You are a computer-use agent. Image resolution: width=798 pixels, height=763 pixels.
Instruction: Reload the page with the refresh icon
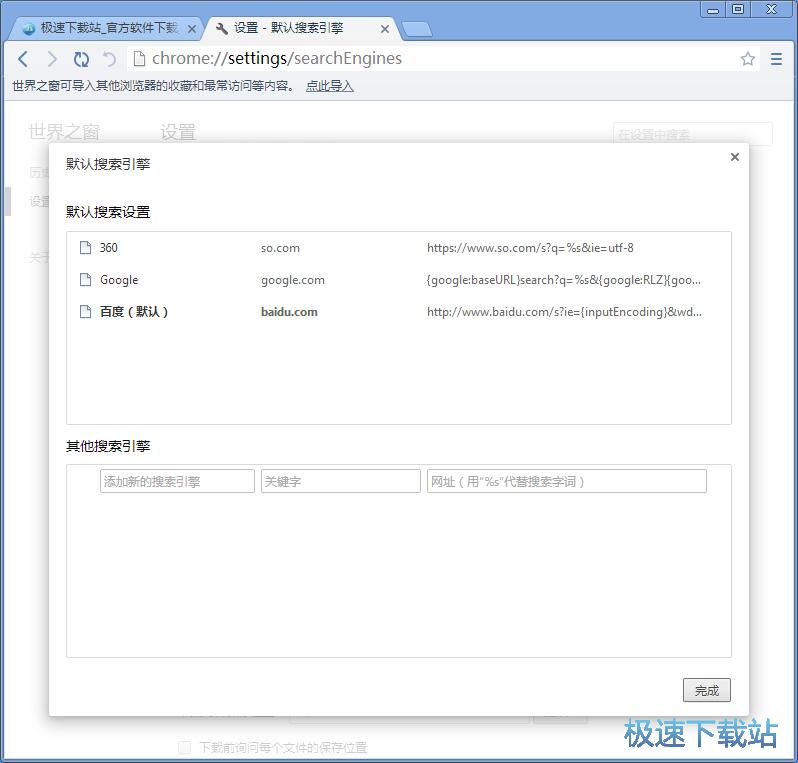point(81,59)
